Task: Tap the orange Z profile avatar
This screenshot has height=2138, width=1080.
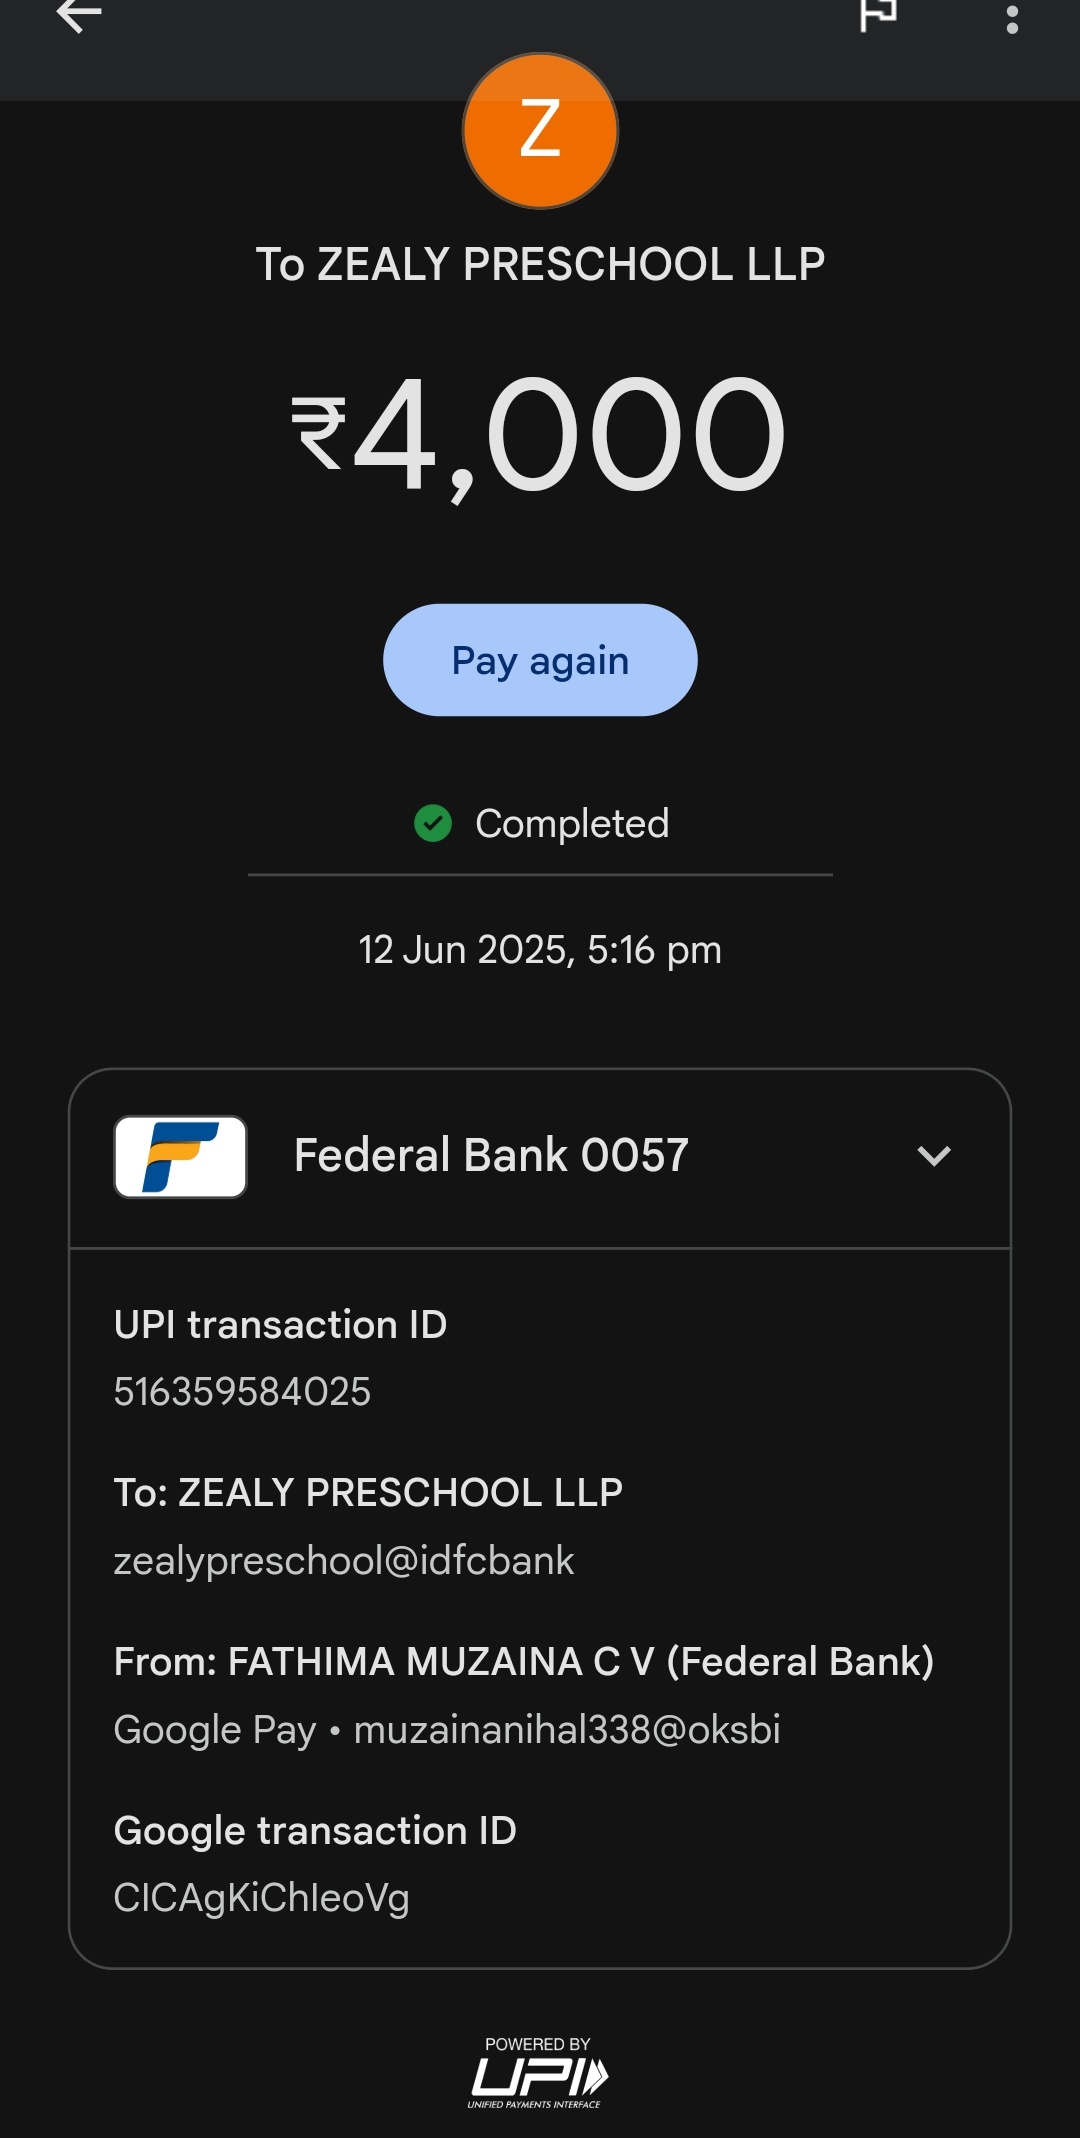Action: [540, 131]
